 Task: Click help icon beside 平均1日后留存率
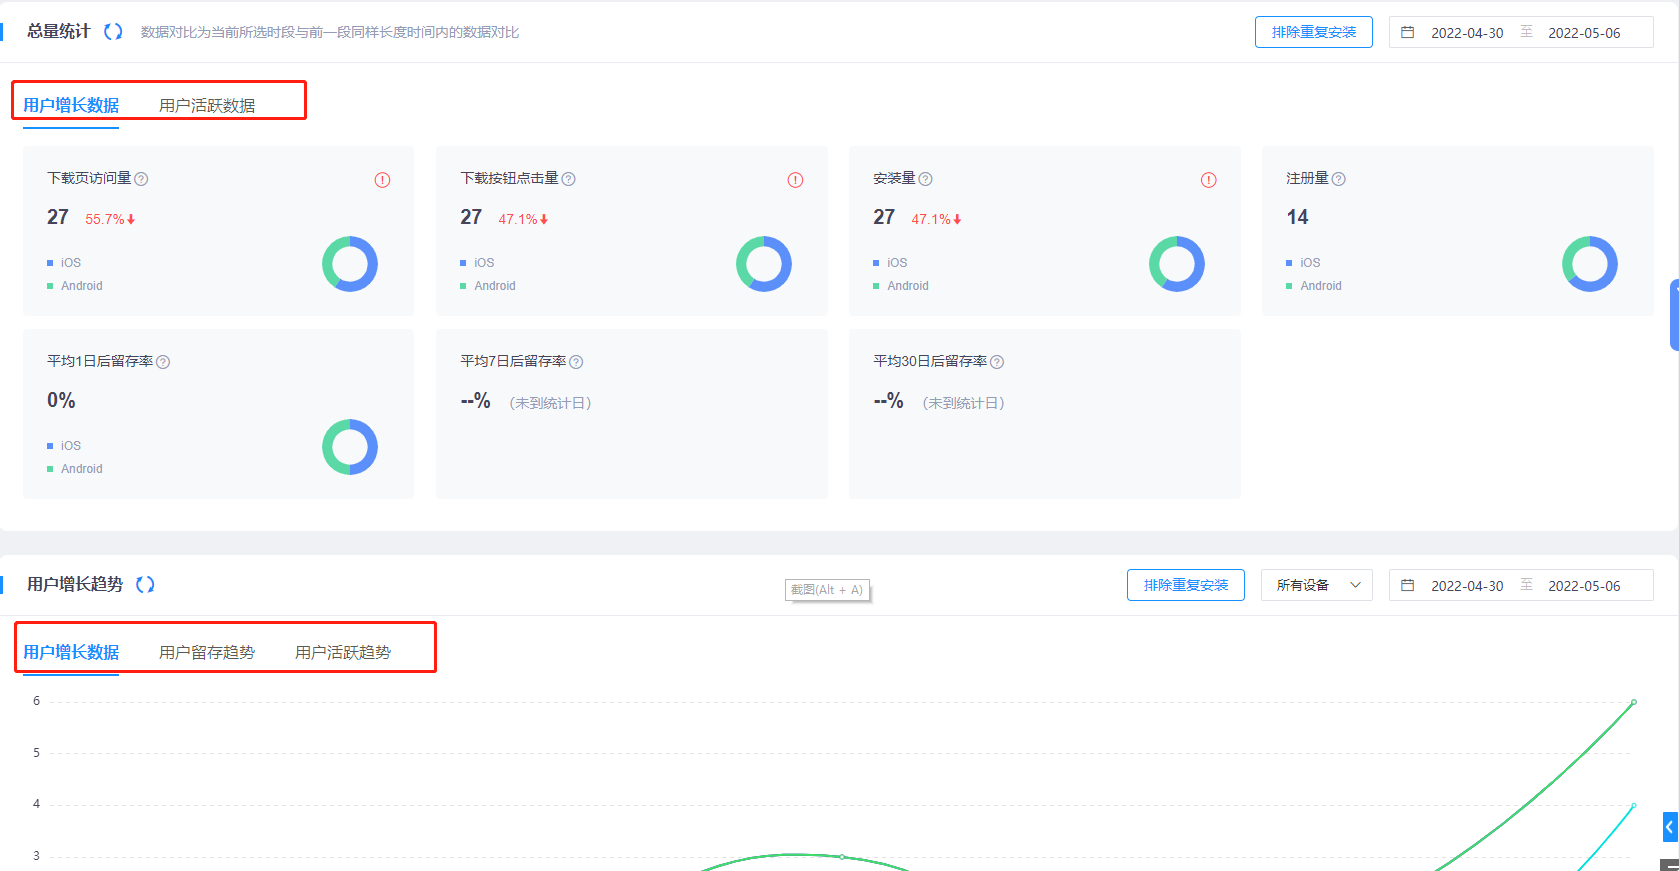tap(163, 362)
